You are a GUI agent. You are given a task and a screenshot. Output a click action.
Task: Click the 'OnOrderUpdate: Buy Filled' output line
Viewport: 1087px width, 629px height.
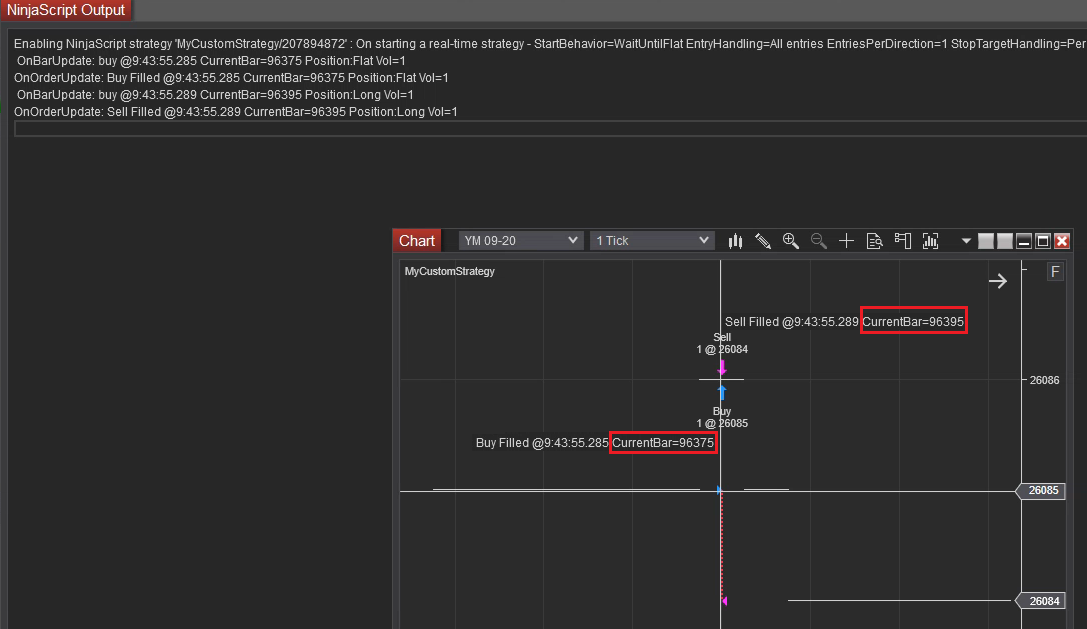pyautogui.click(x=231, y=78)
